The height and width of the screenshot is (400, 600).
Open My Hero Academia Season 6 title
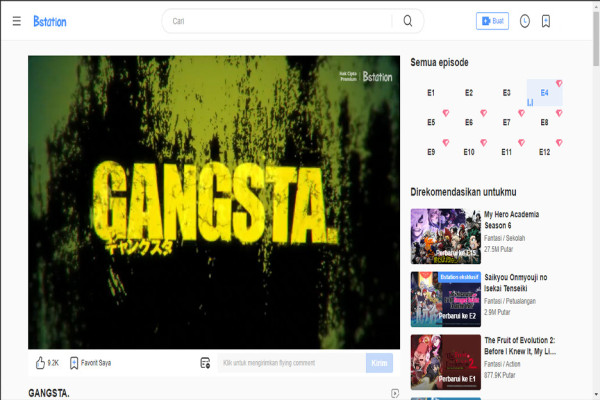click(x=512, y=220)
